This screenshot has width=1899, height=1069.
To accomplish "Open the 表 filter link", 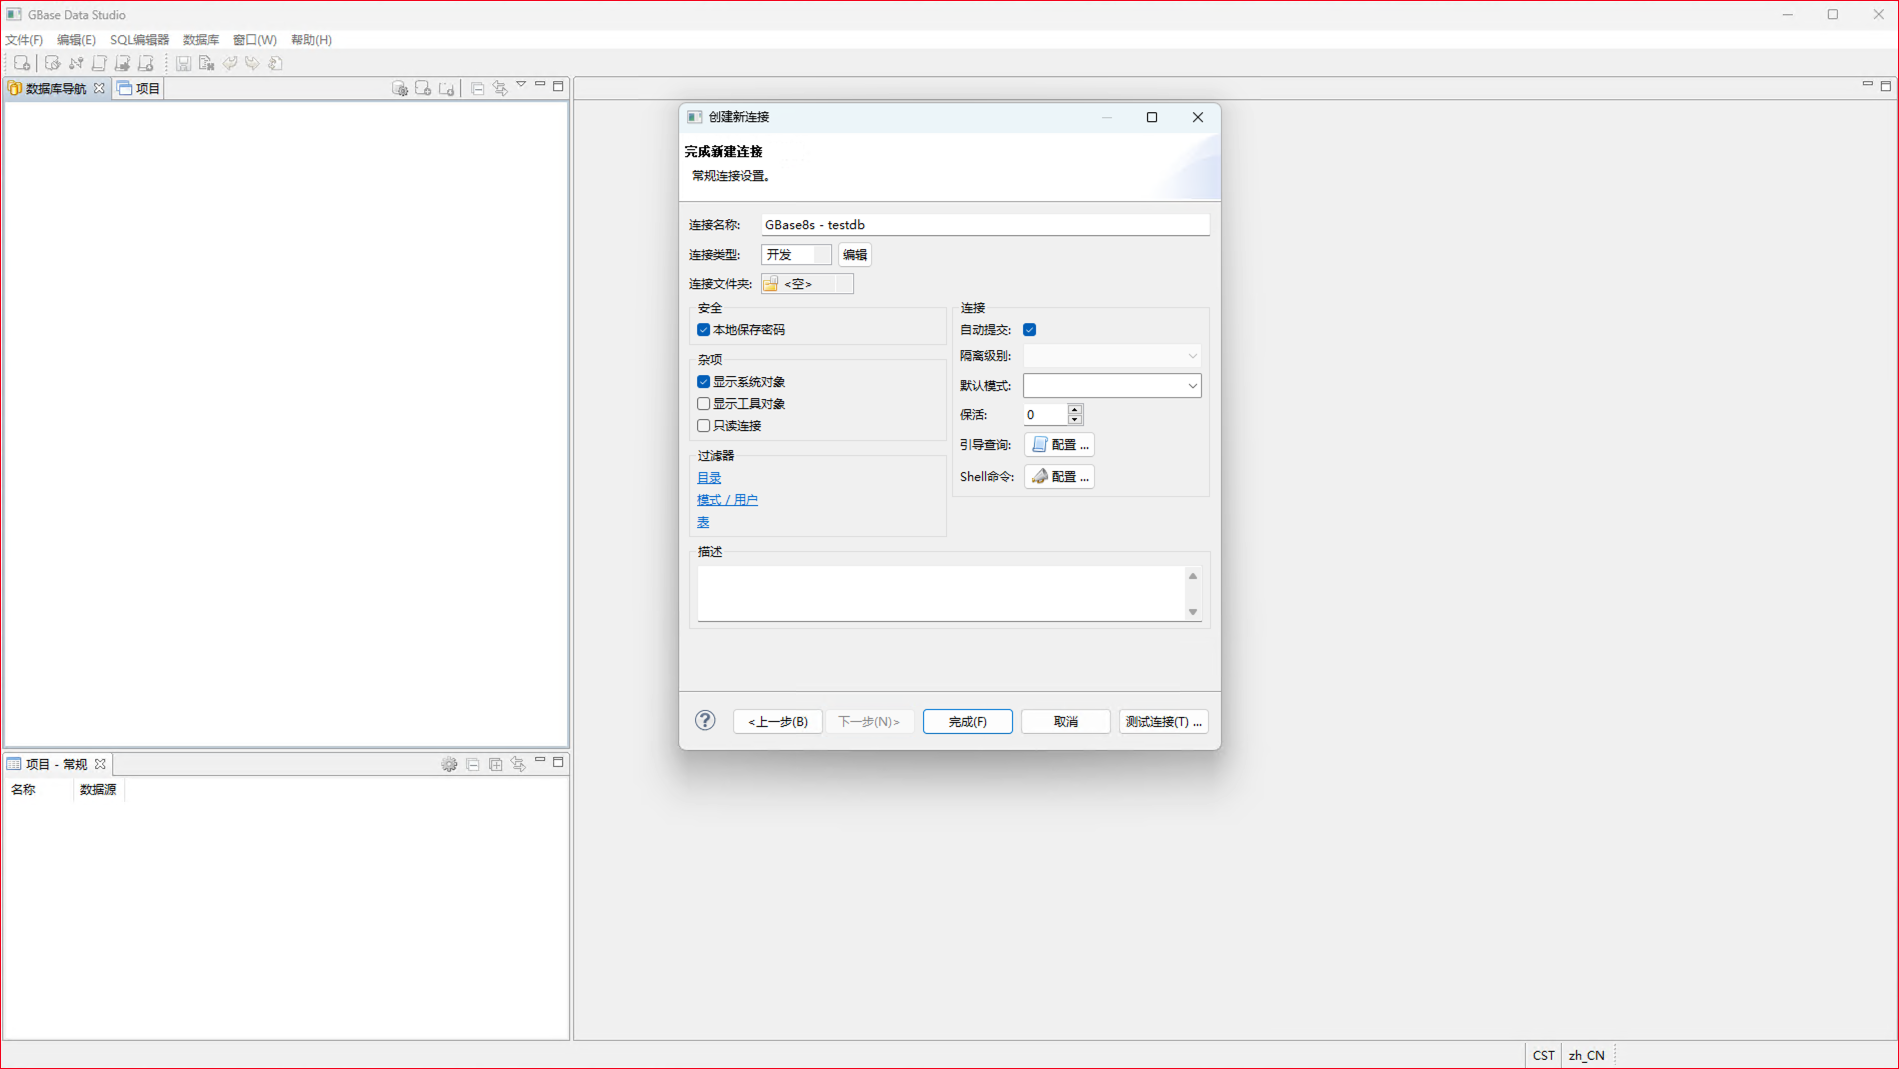I will (703, 522).
